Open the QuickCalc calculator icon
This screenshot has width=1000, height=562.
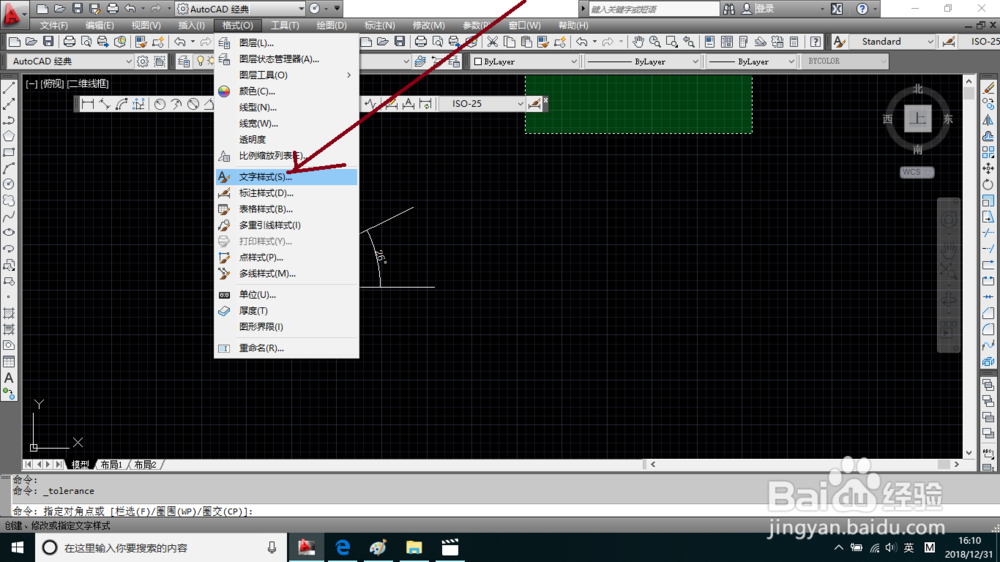tap(794, 42)
